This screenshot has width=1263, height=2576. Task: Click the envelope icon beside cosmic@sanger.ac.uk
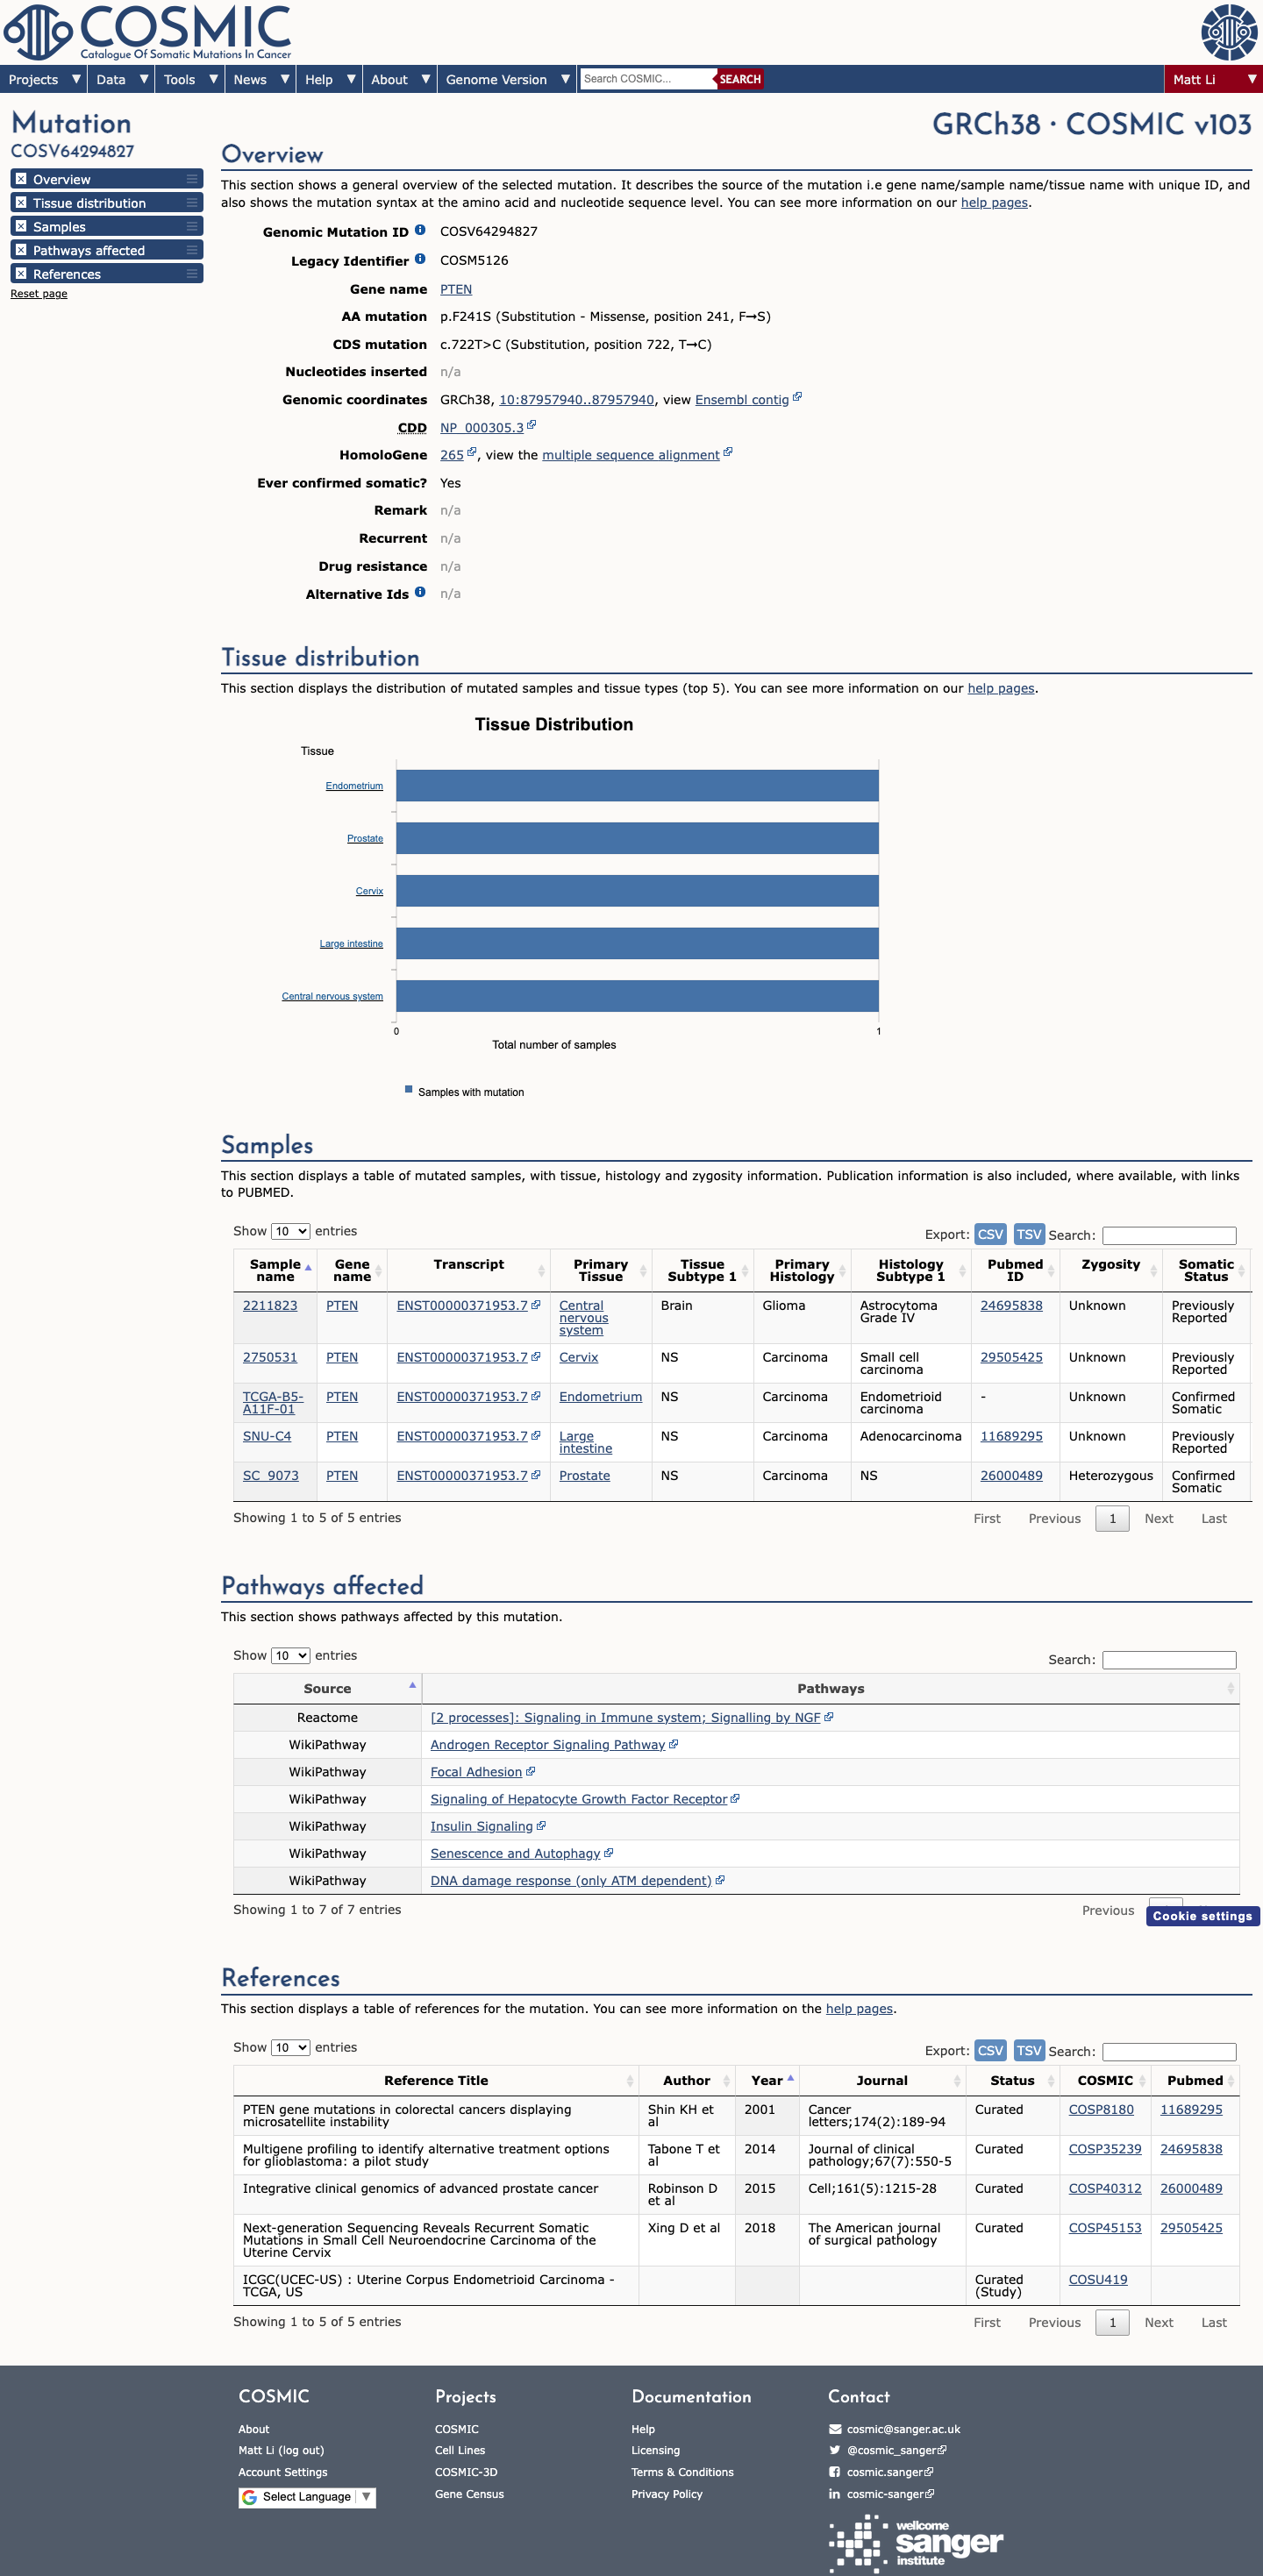coord(835,2429)
